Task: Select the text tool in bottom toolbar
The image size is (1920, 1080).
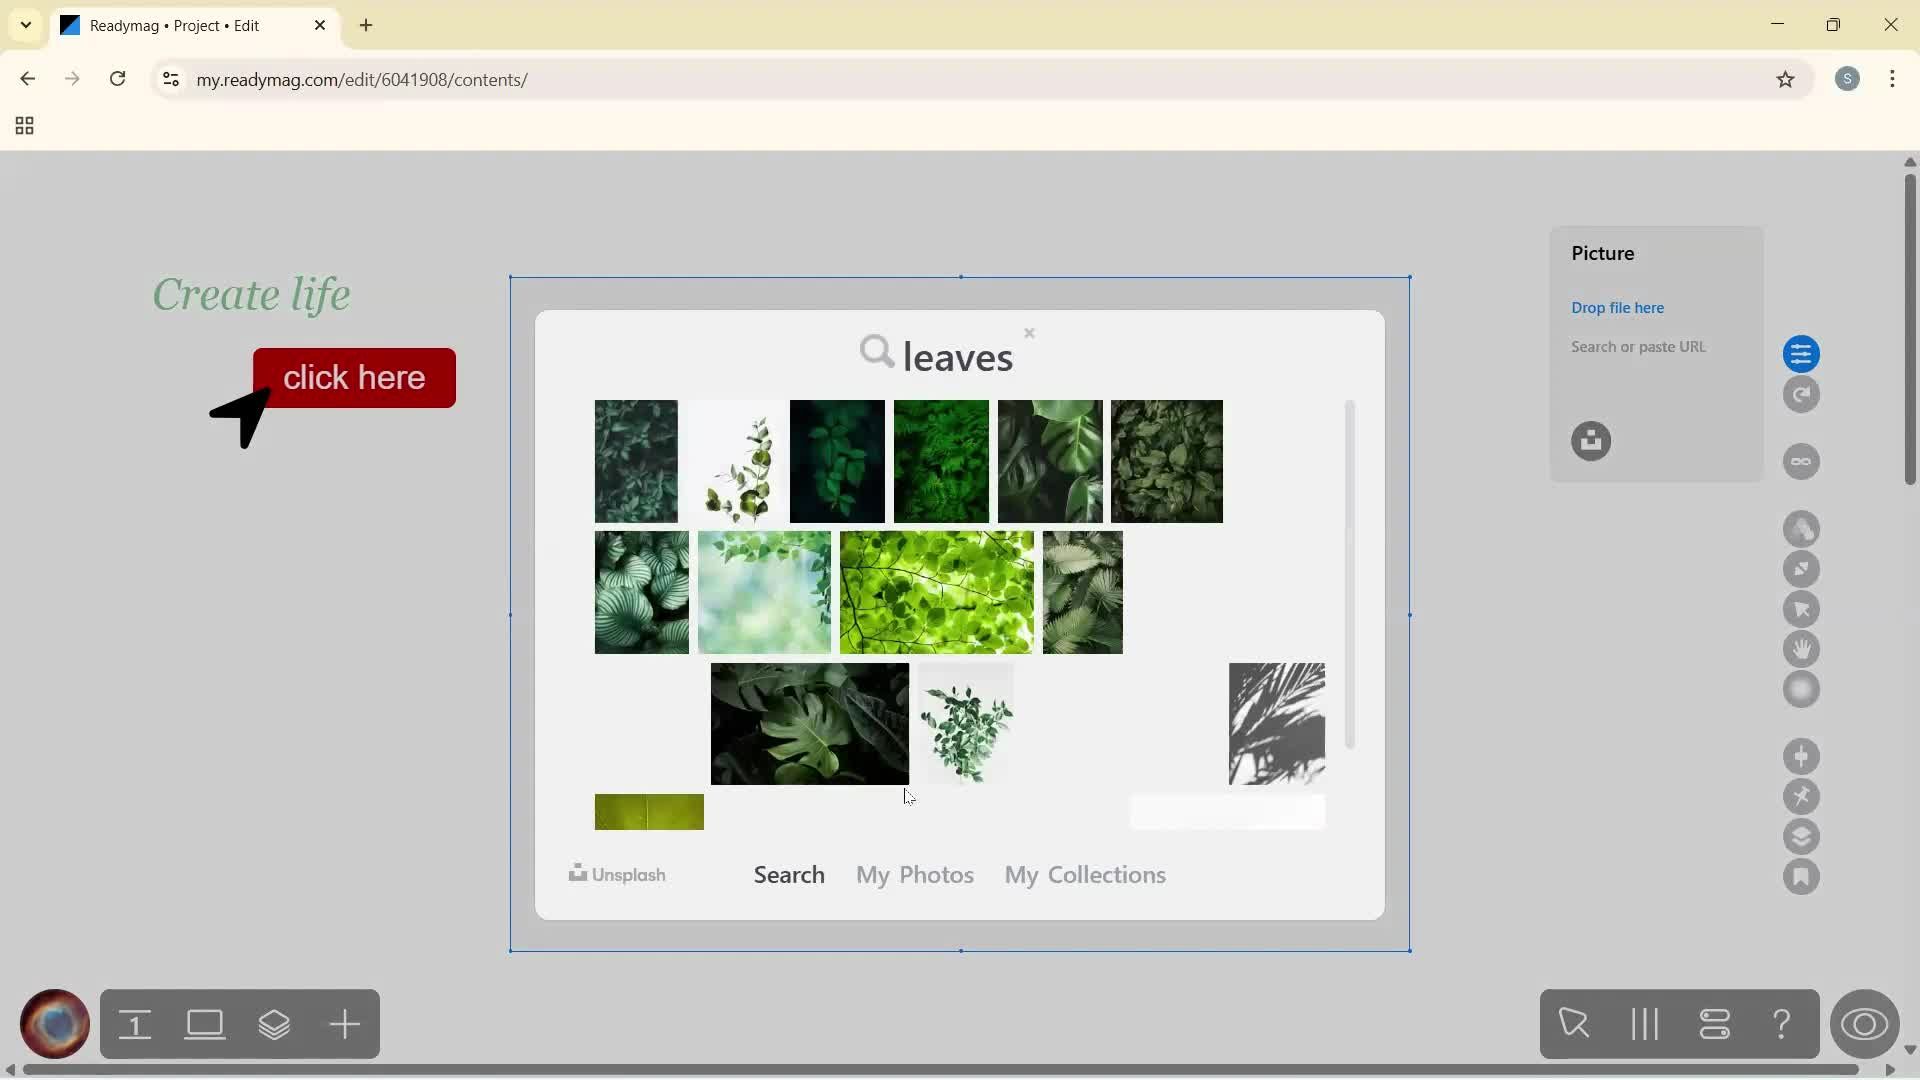Action: click(x=136, y=1024)
